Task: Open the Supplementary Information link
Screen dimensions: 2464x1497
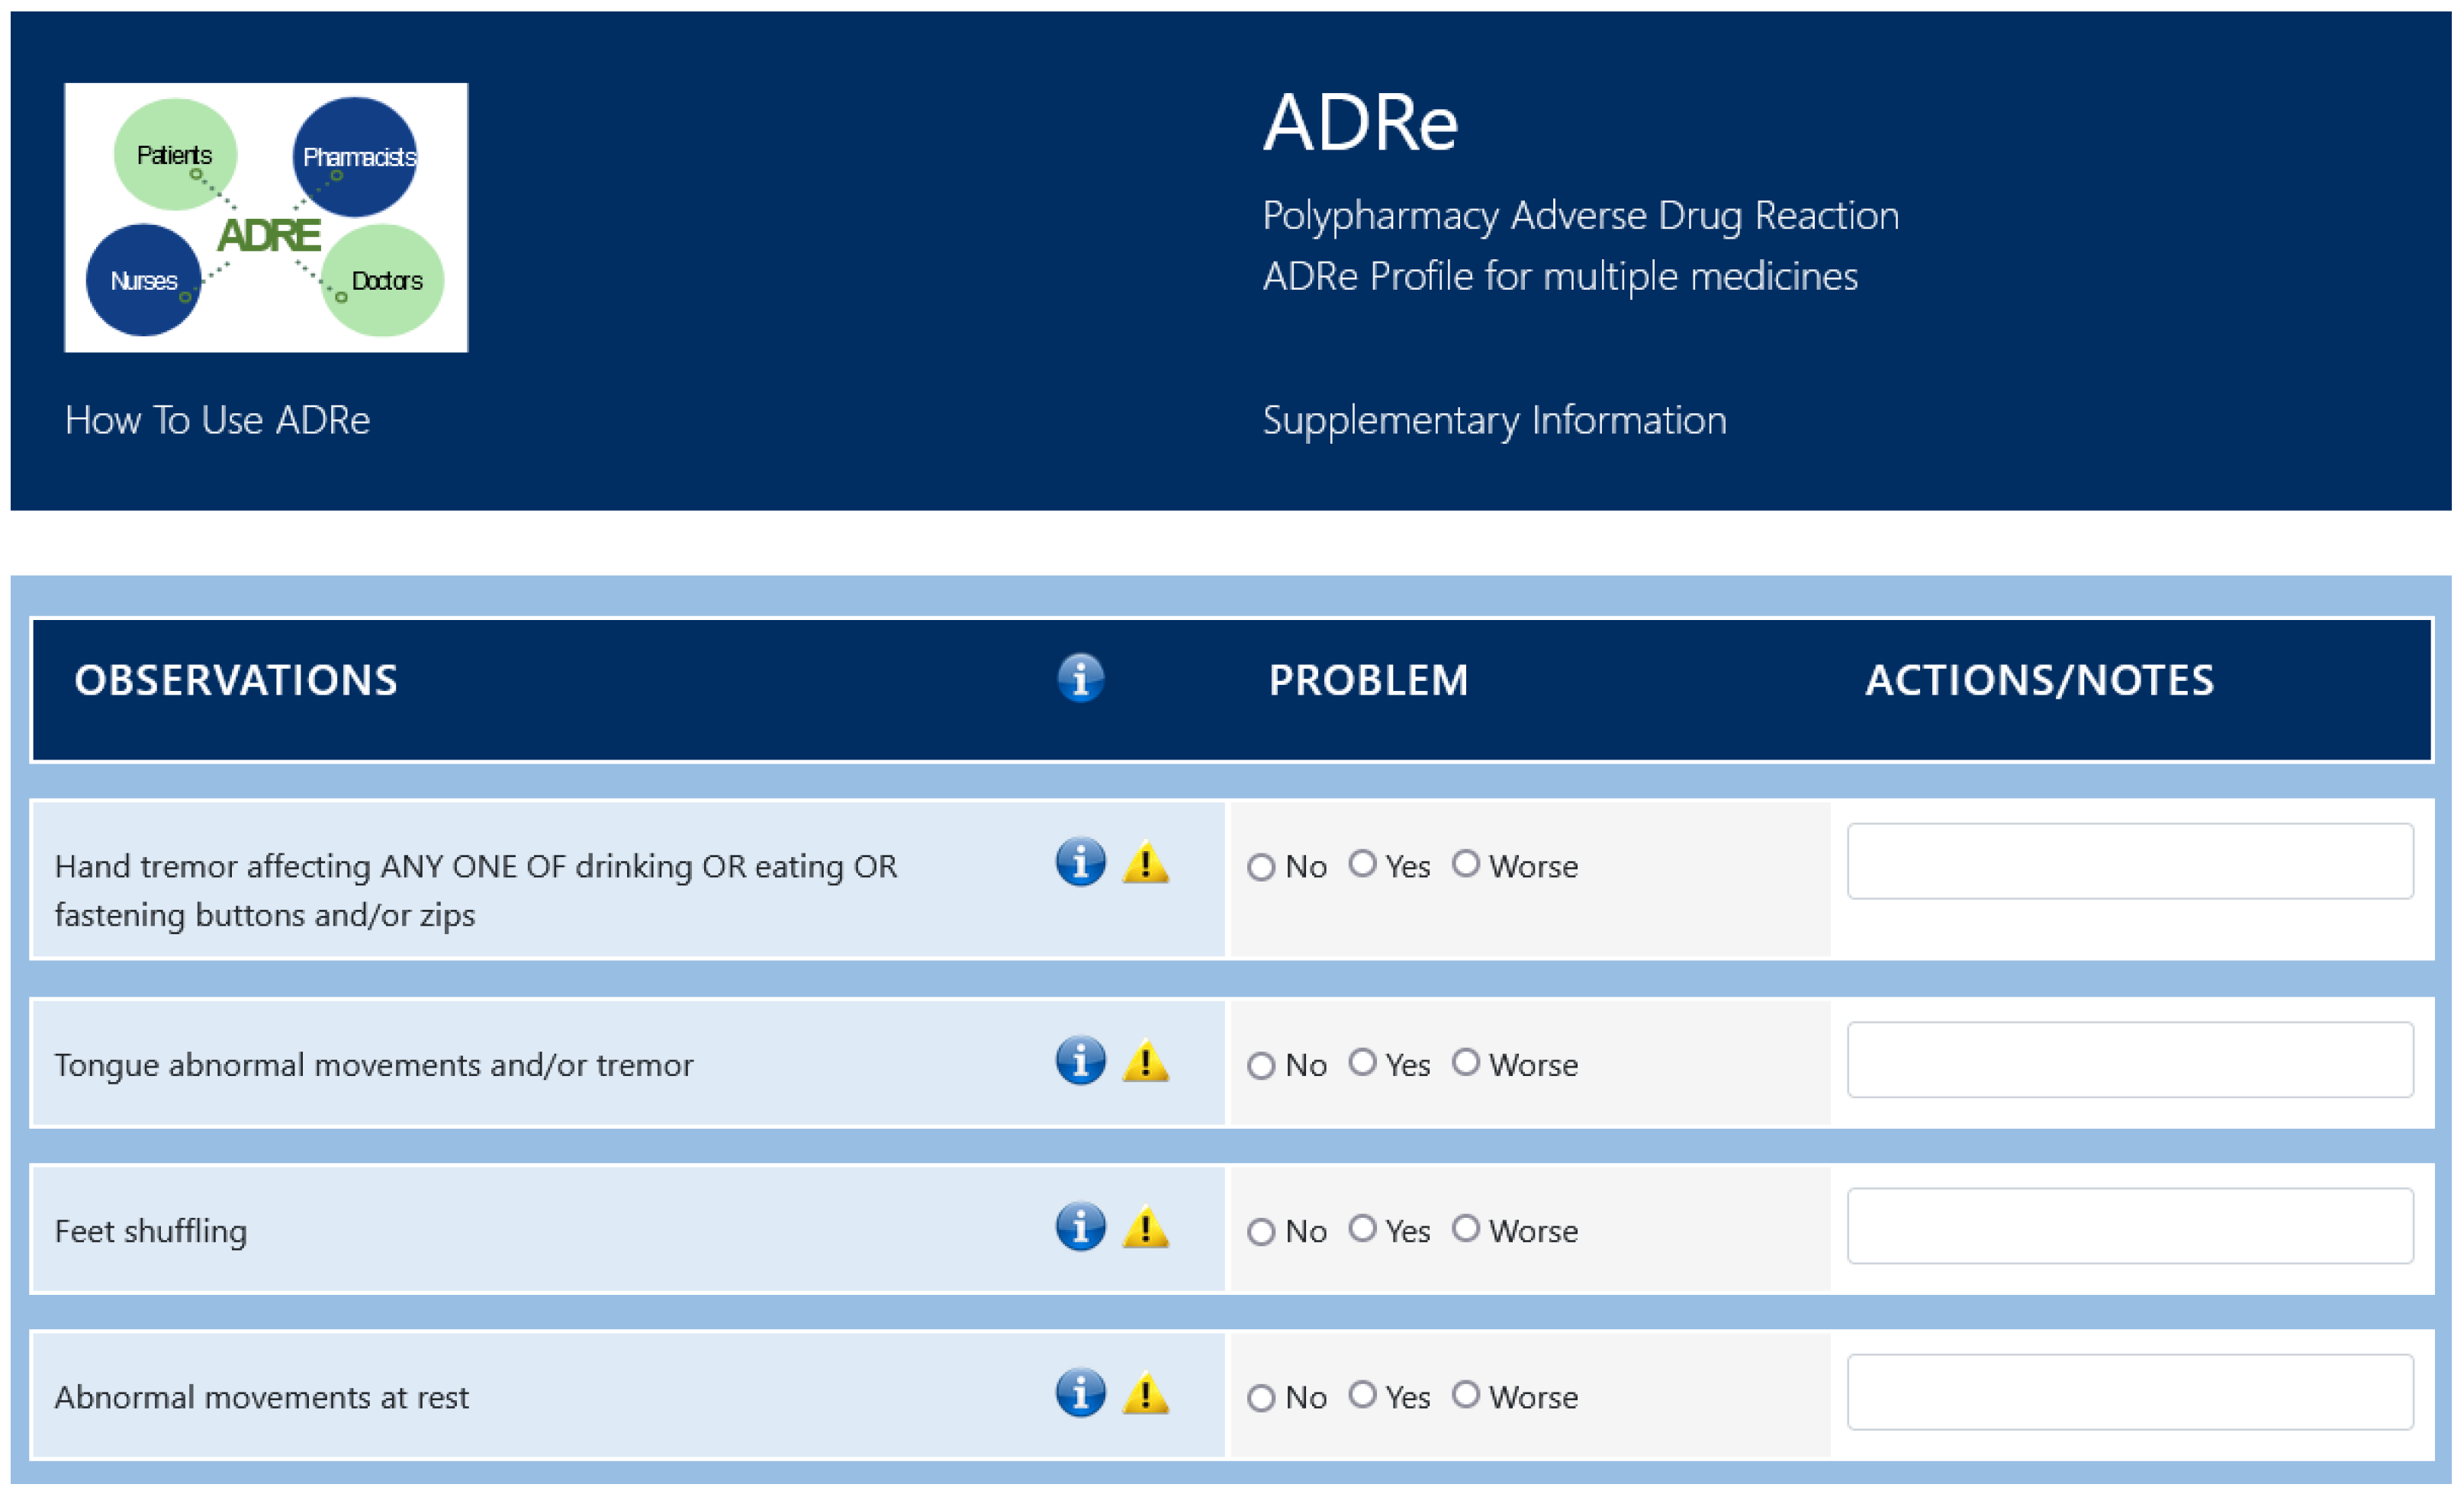Action: click(x=1494, y=420)
